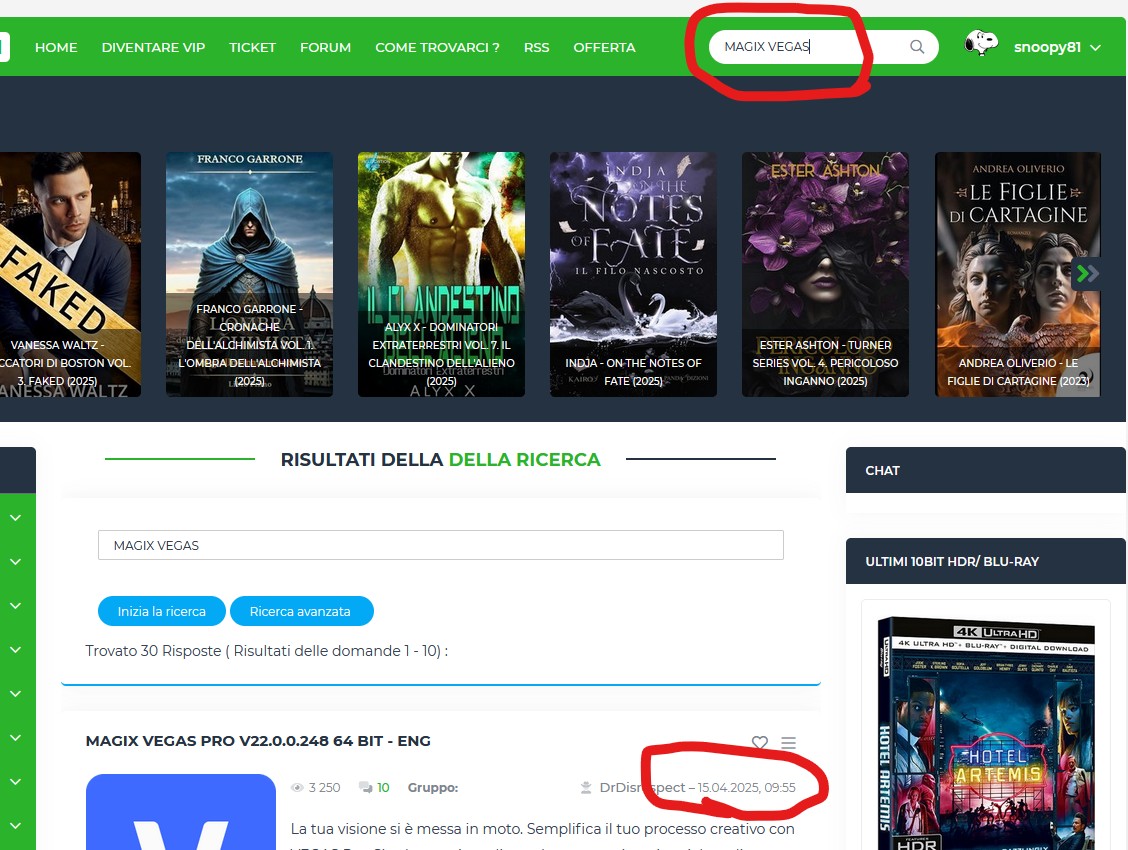Screen dimensions: 1128x850
Task: Open MAGIX VEGAS PRO V22.0.0.248 64 BIT - ENG title
Action: (x=258, y=741)
